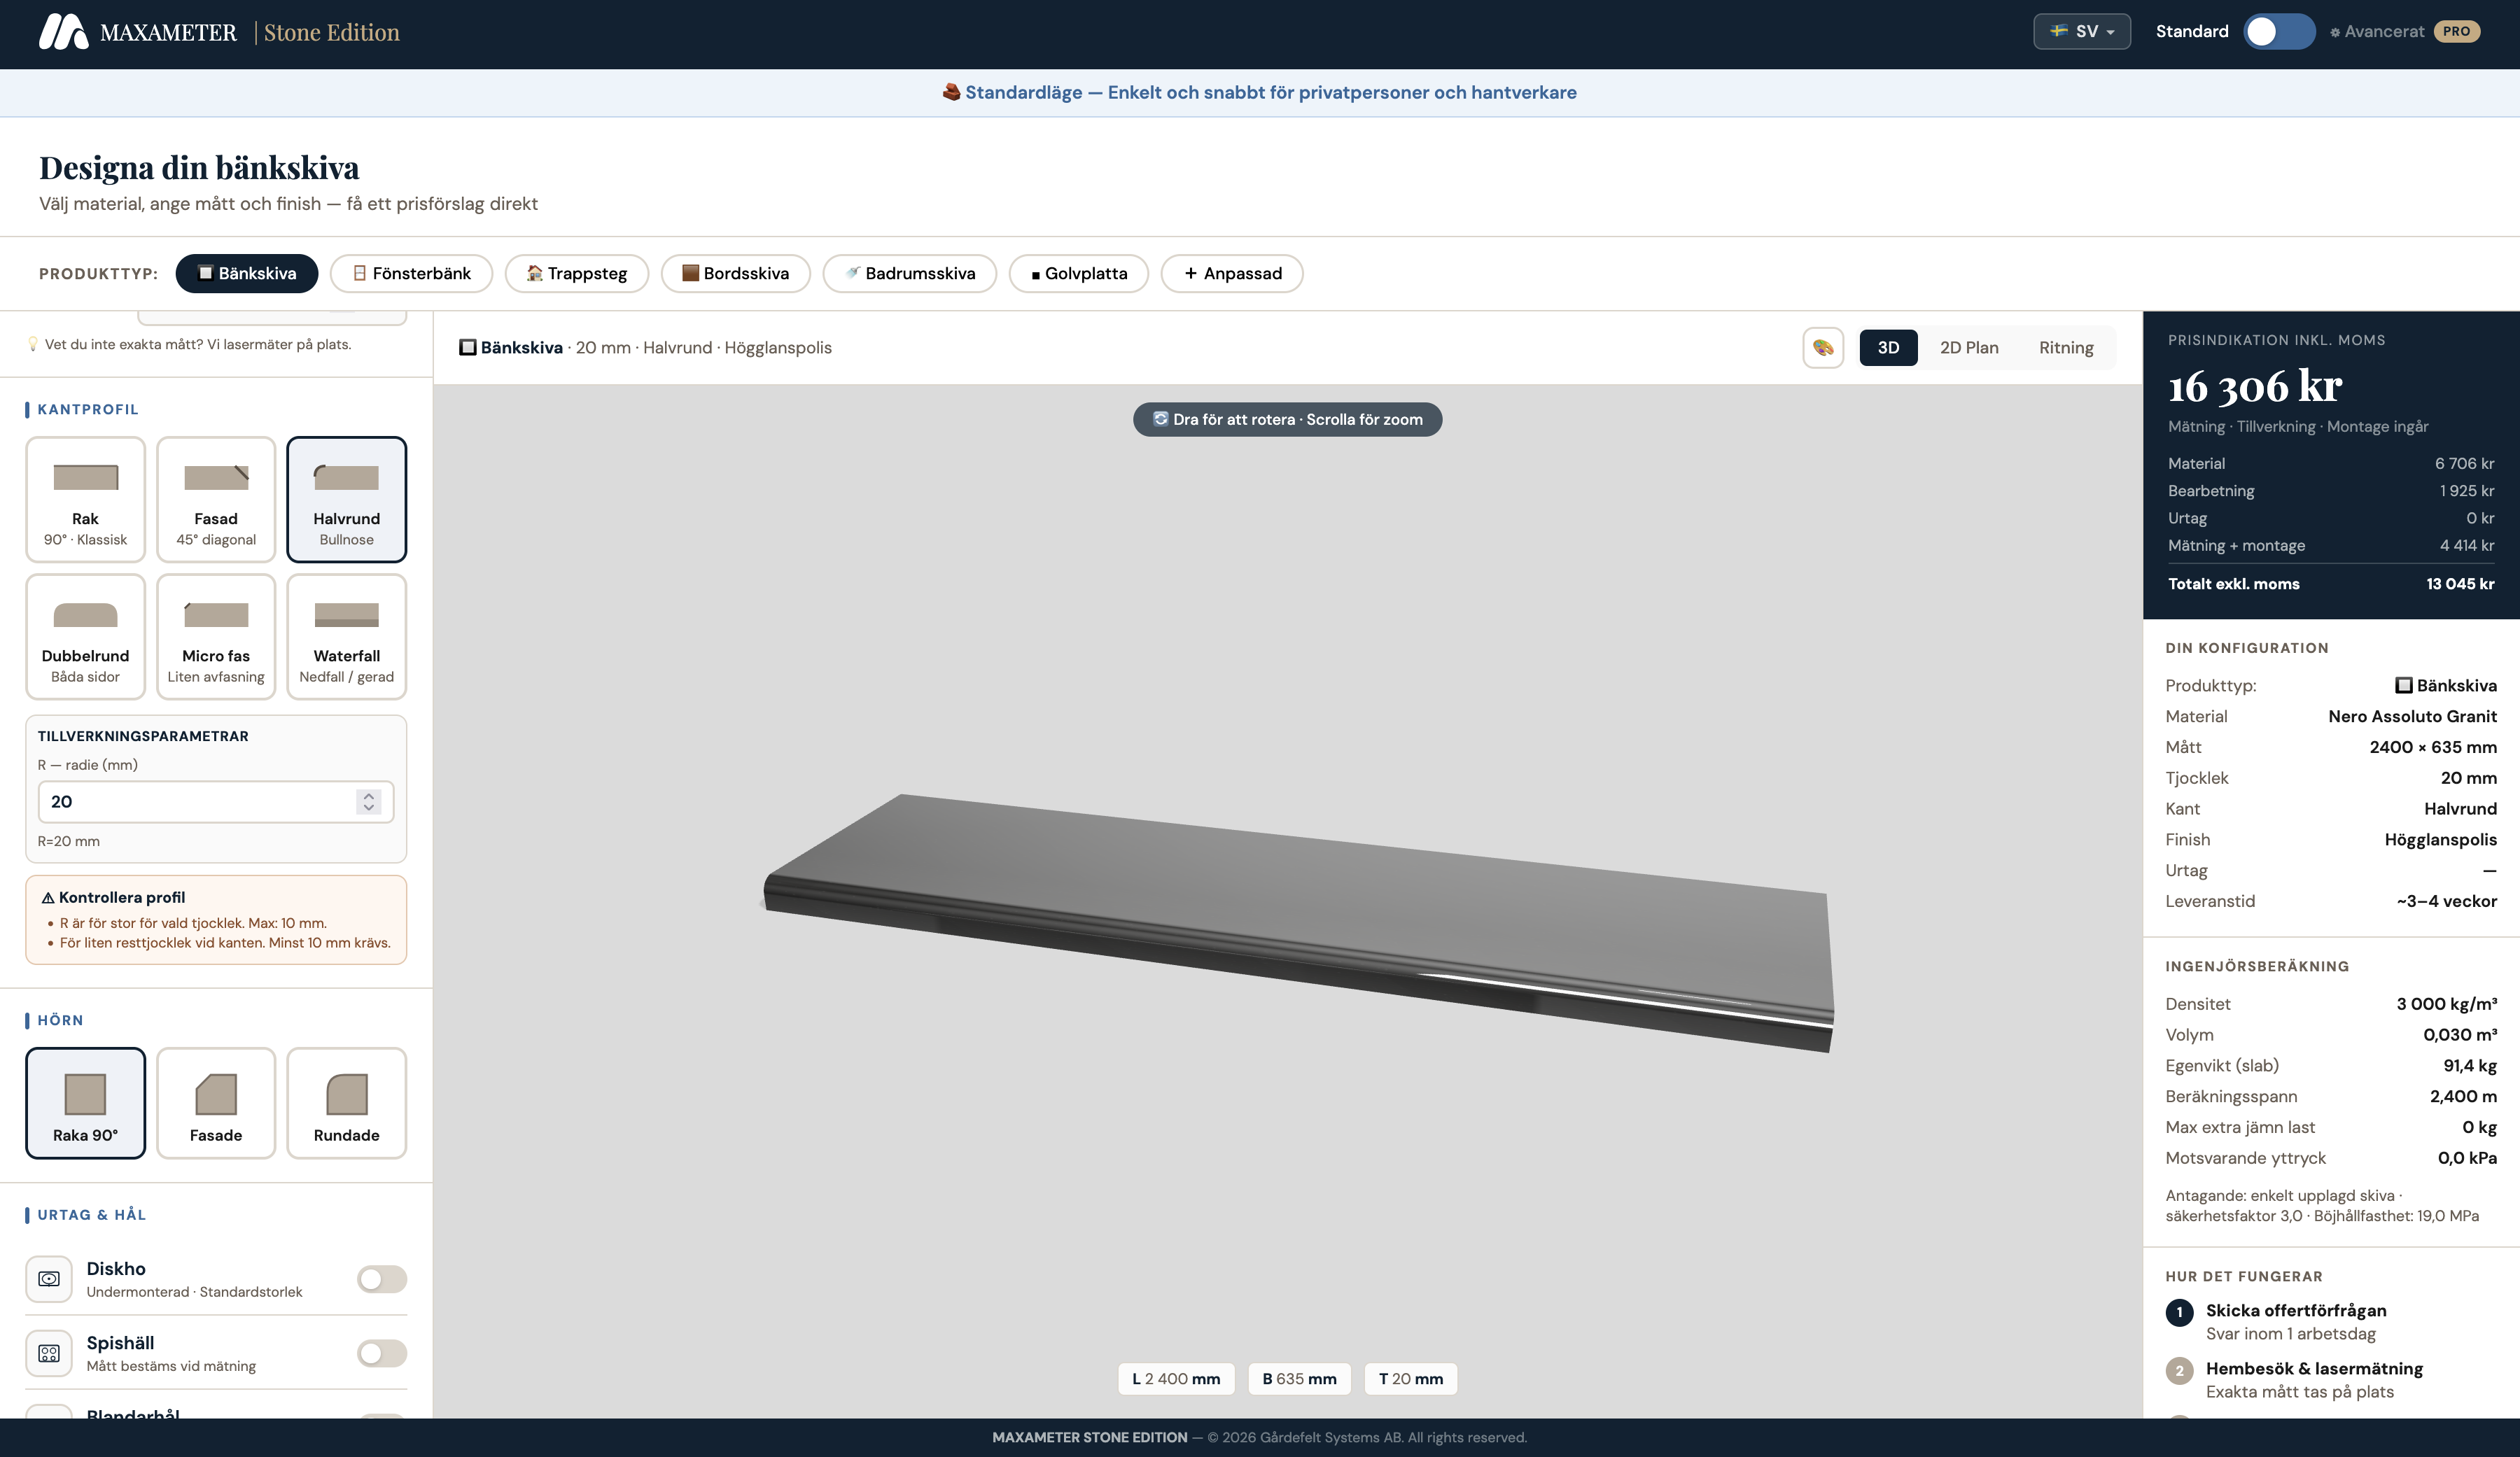Image resolution: width=2520 pixels, height=1457 pixels.
Task: Click the radius stepper arrows
Action: click(369, 801)
